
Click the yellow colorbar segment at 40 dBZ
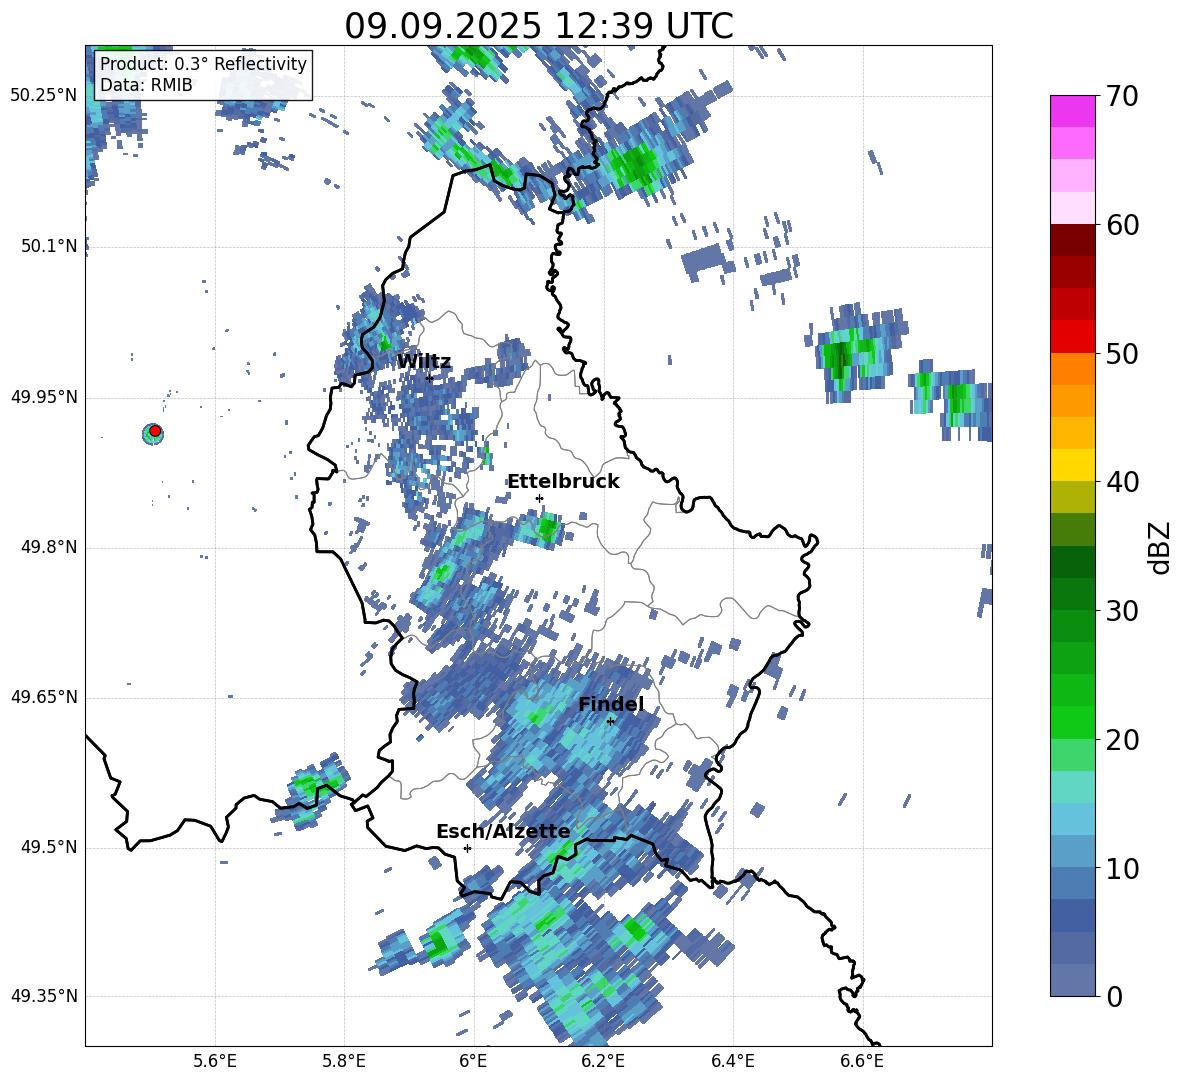pyautogui.click(x=1072, y=465)
